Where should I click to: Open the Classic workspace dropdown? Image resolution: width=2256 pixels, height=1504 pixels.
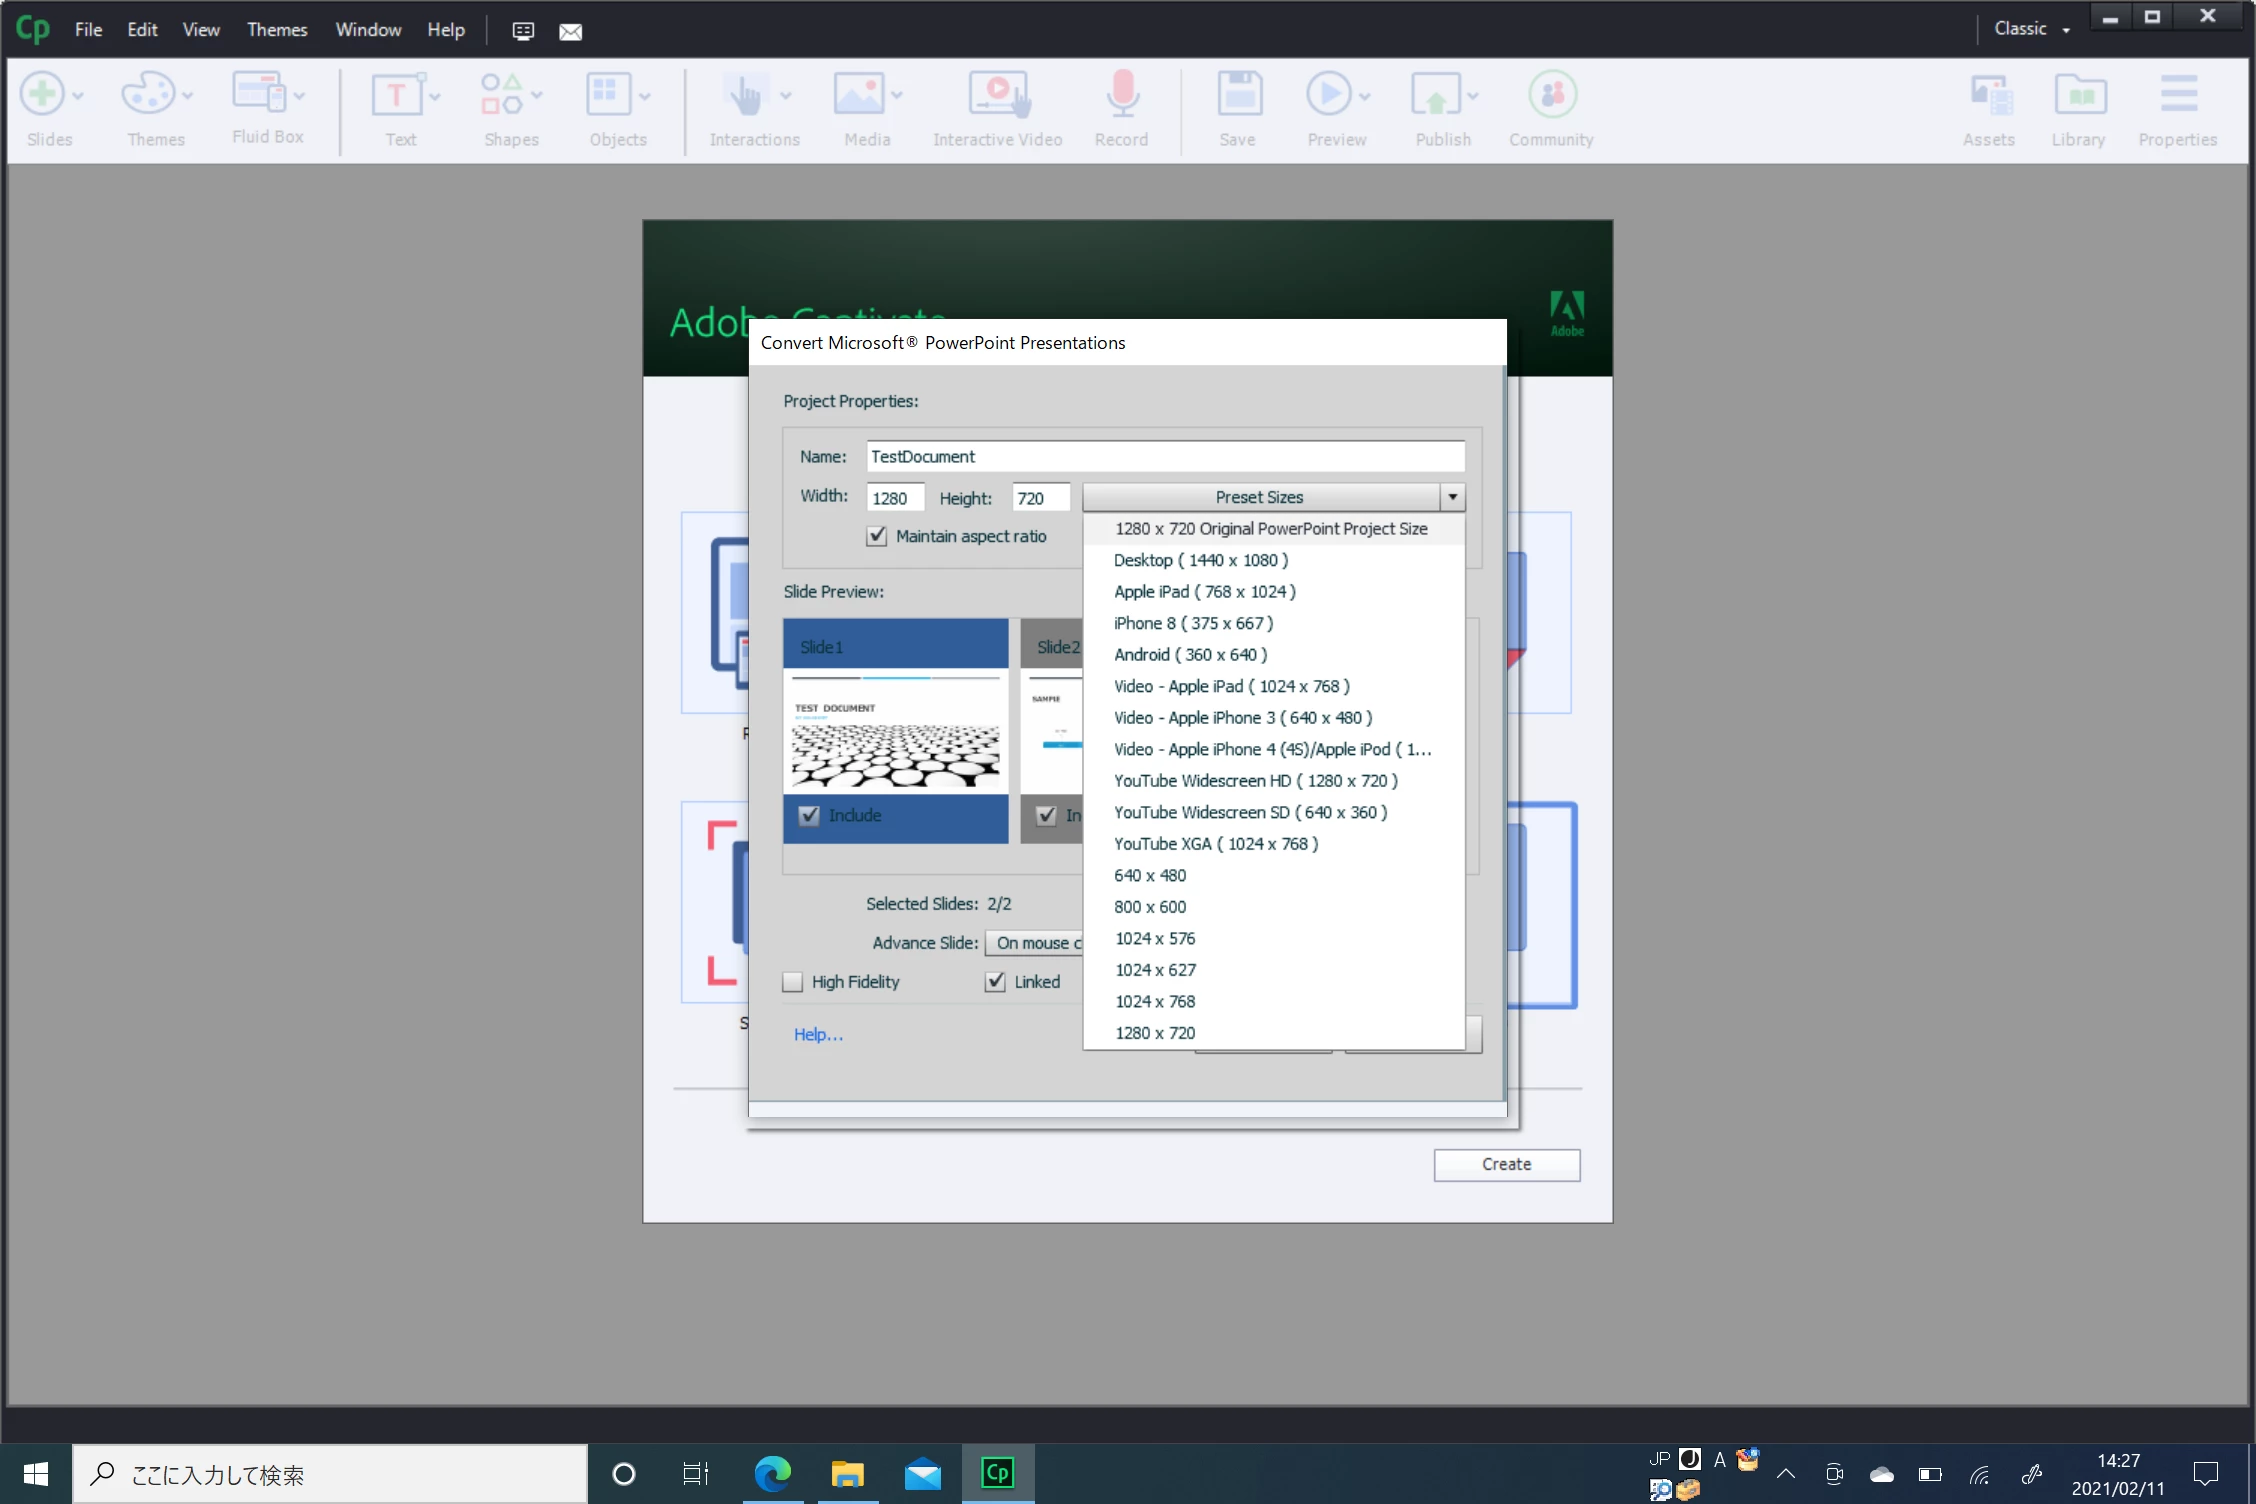pos(2031,29)
